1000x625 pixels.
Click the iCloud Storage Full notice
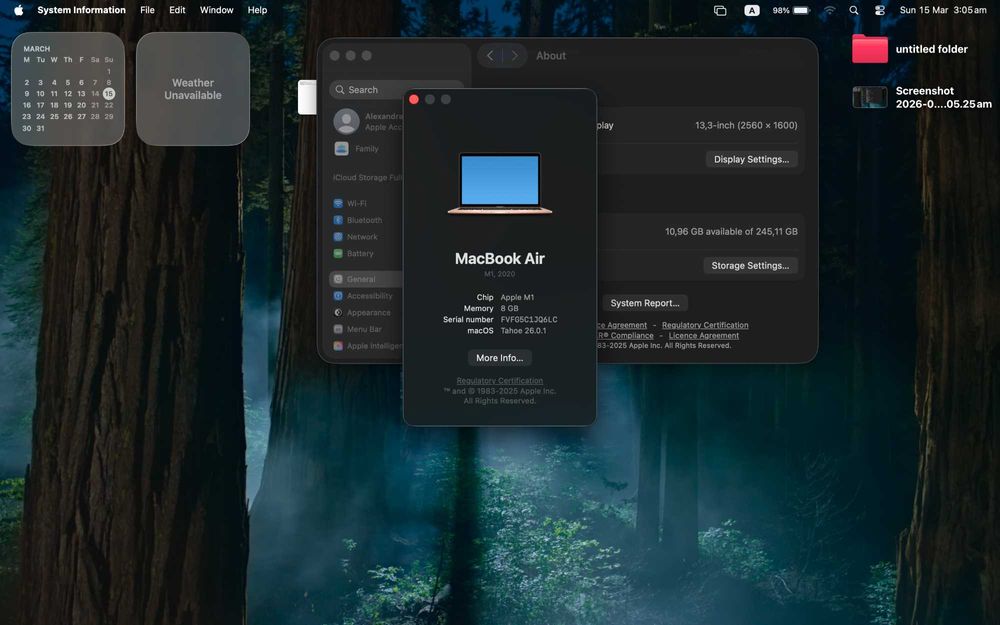[367, 177]
